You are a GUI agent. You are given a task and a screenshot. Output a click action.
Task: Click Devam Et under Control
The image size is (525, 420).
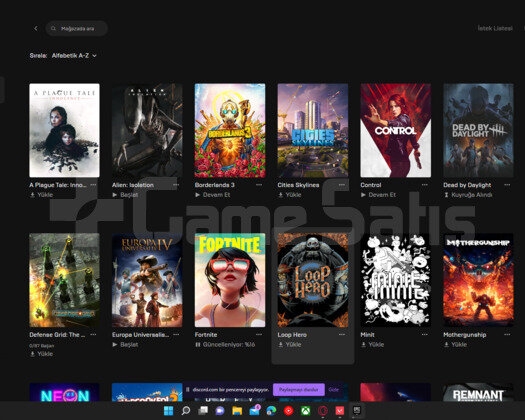[x=378, y=195]
